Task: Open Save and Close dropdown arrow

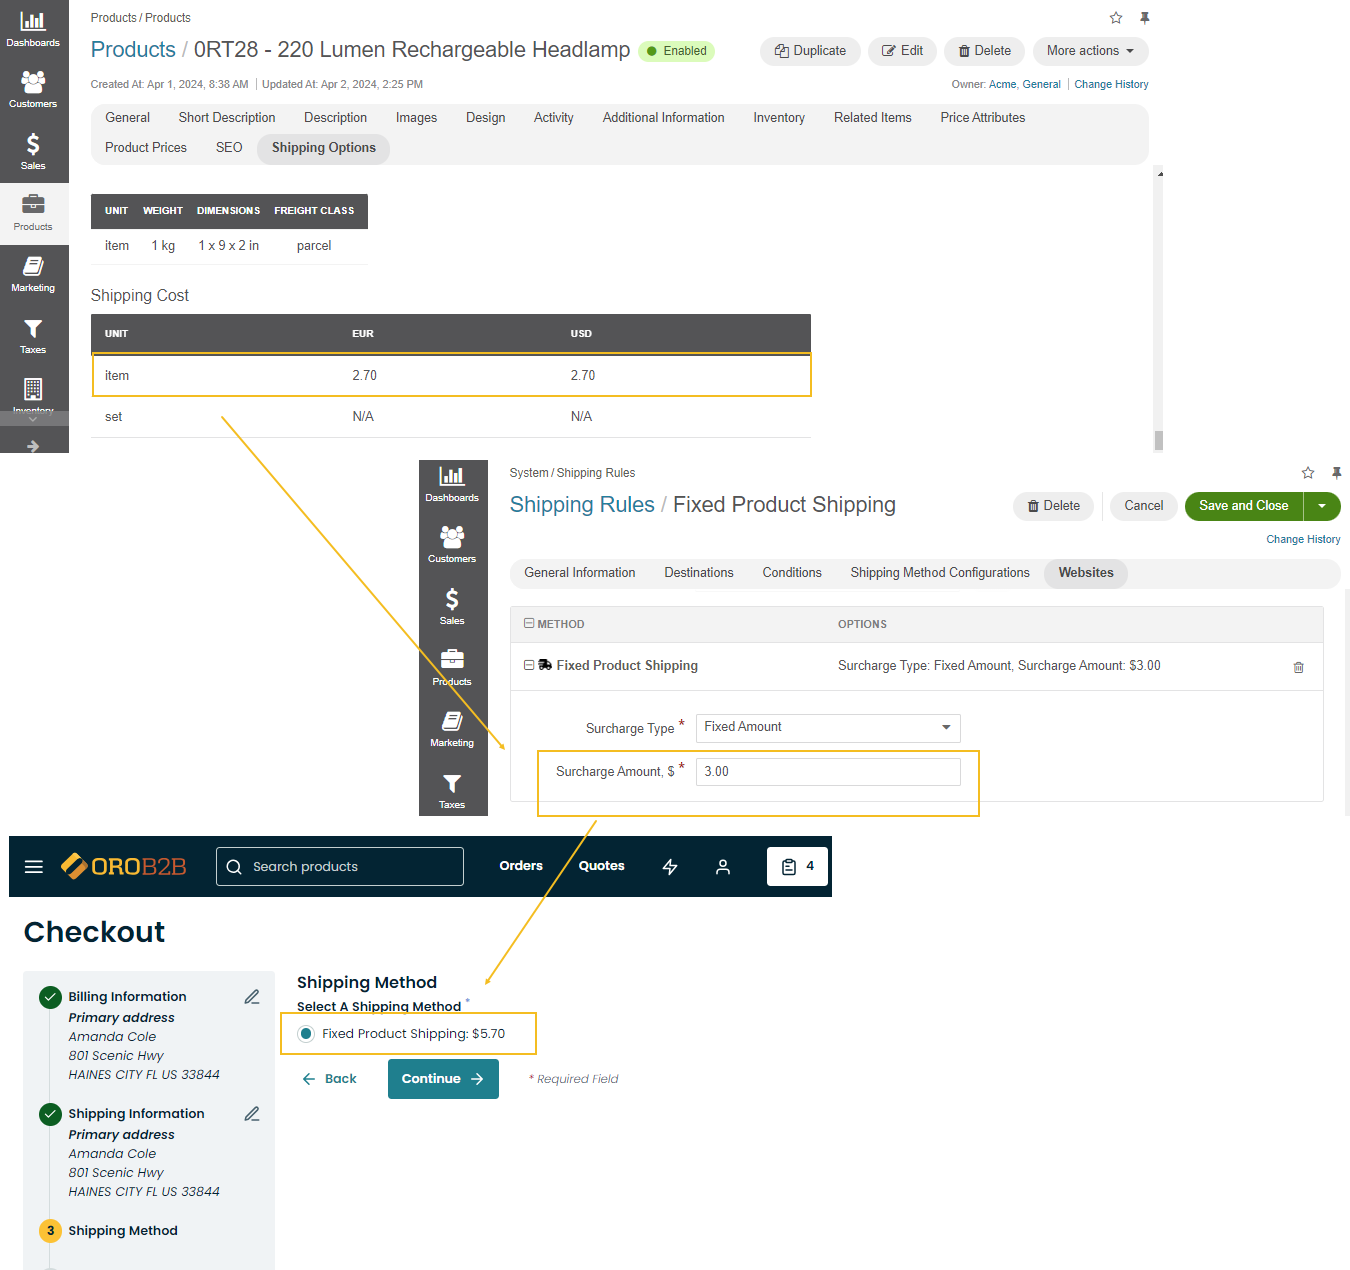Action: click(x=1322, y=506)
